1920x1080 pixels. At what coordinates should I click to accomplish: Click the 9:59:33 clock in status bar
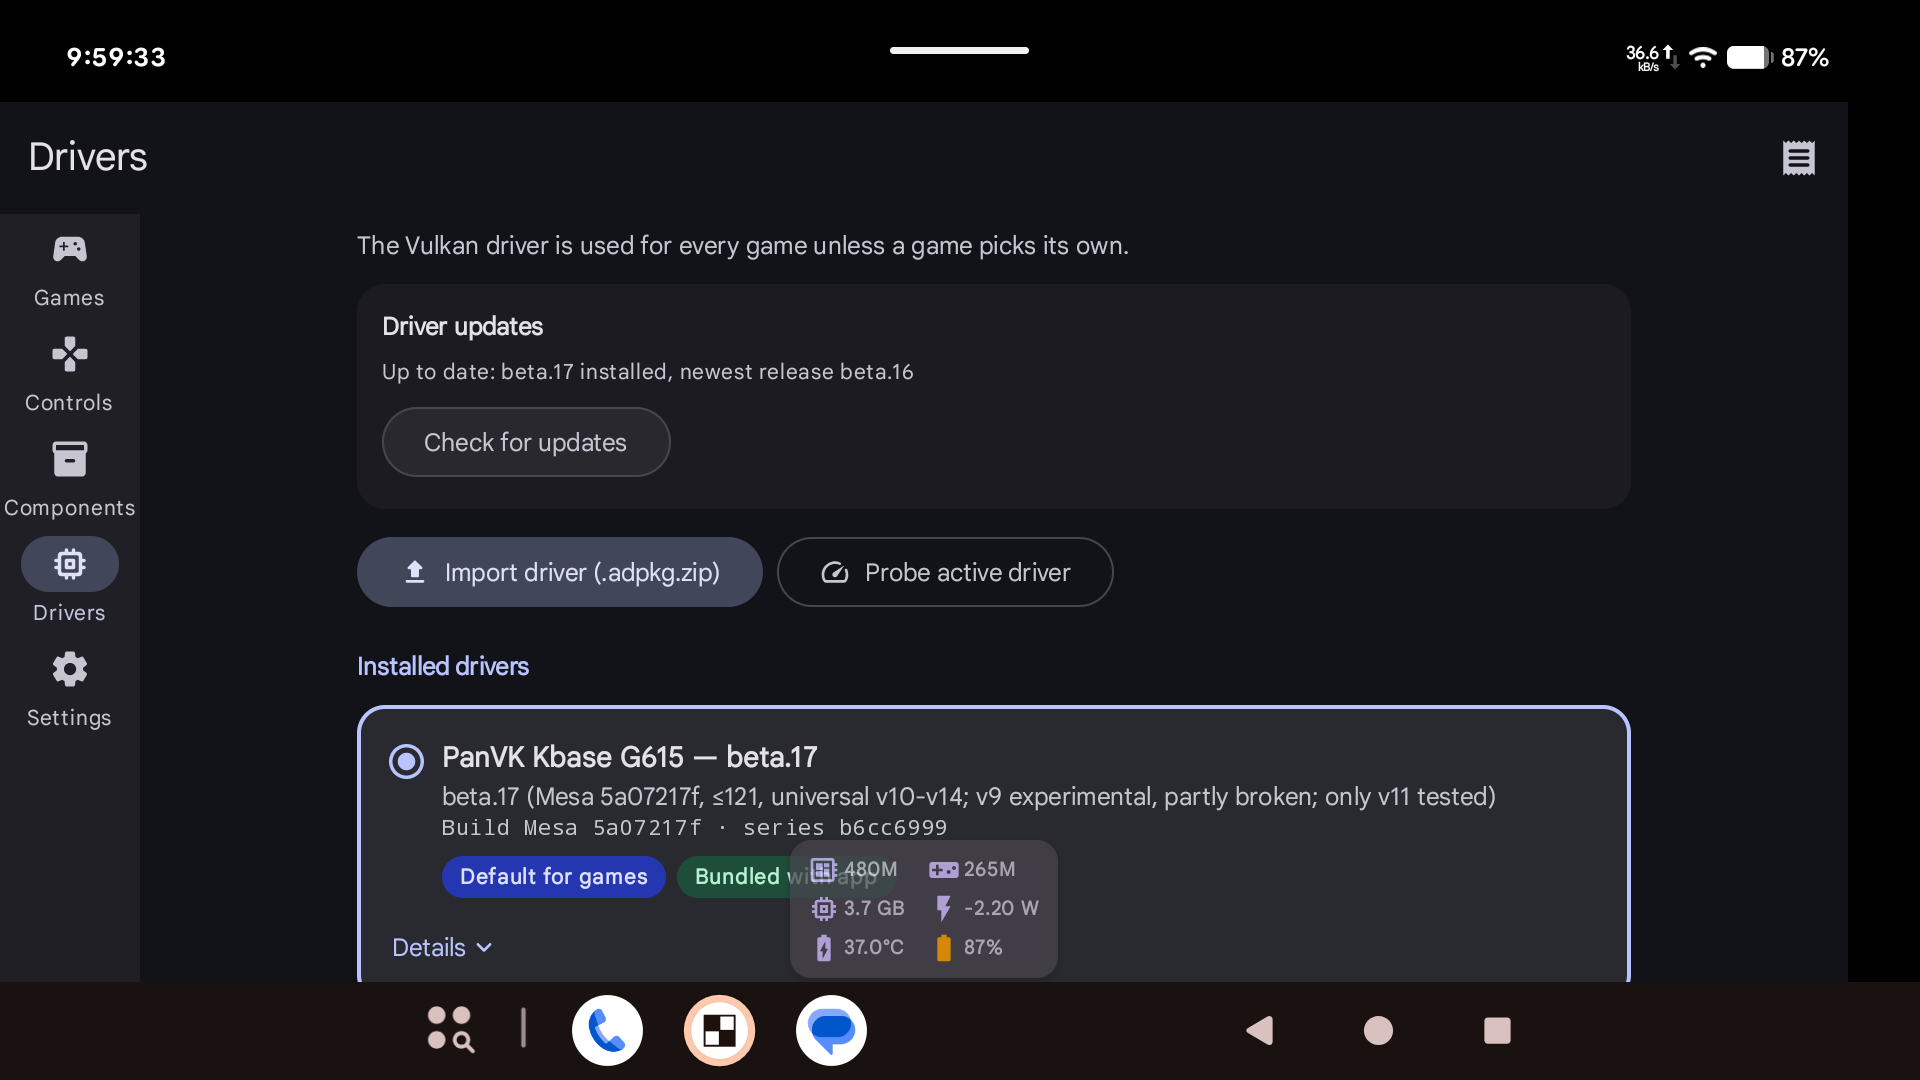click(116, 57)
